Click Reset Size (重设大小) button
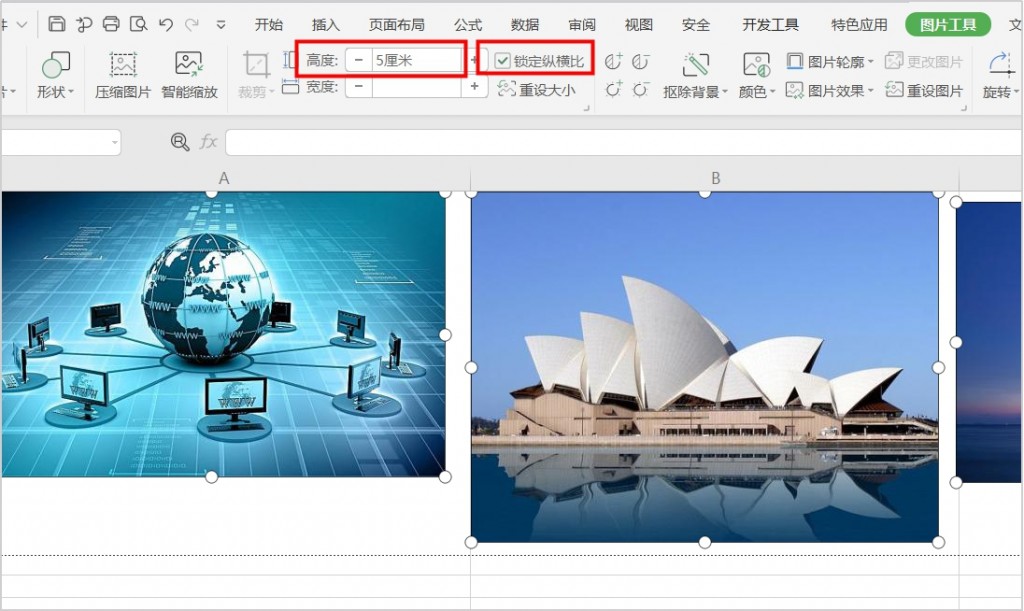 (537, 89)
